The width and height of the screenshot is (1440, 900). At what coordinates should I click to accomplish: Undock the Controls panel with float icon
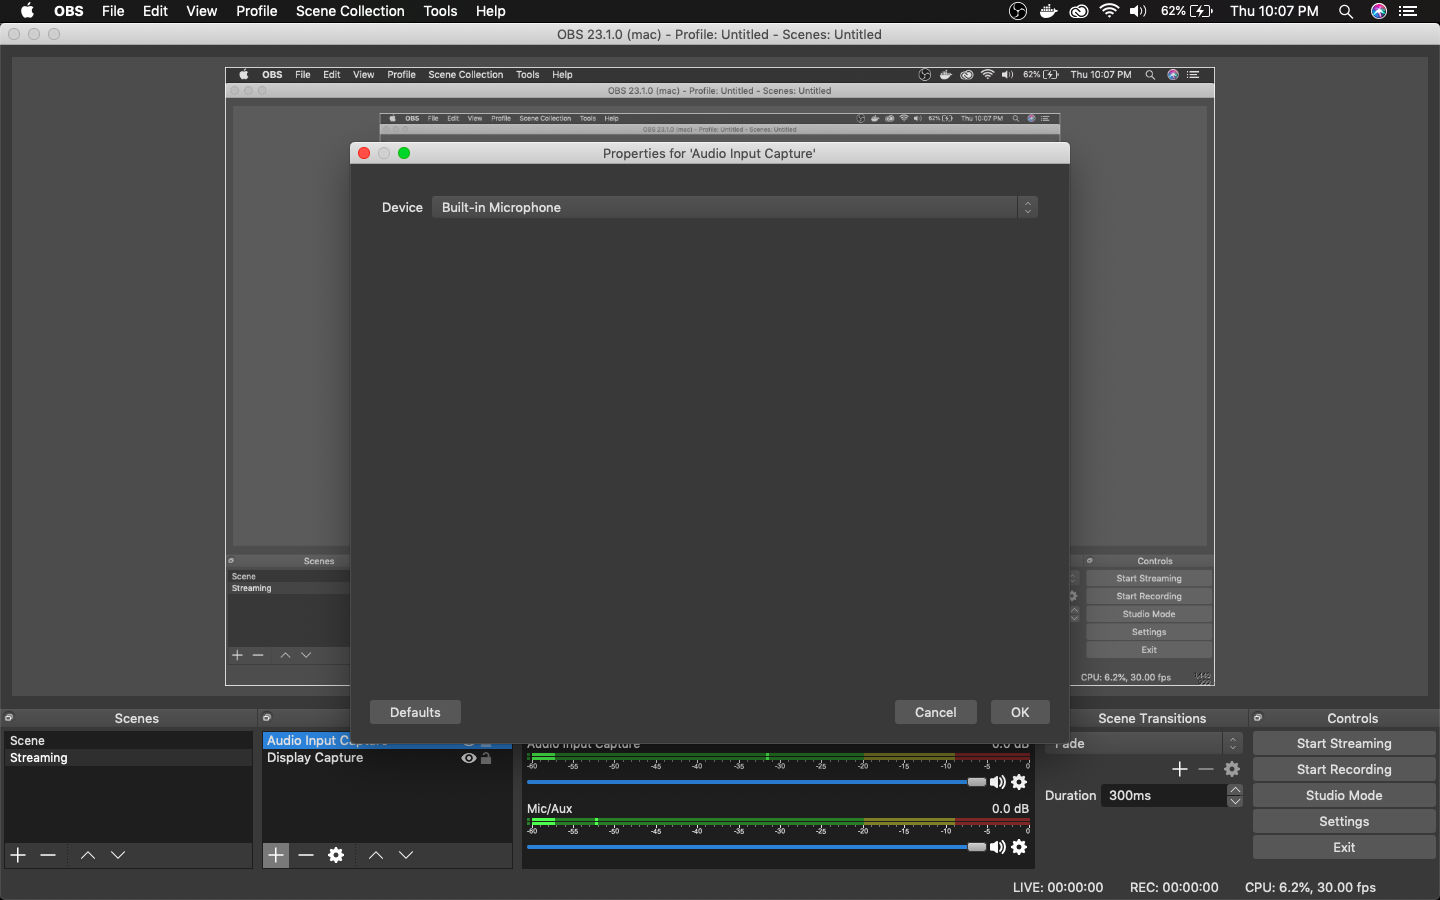[1258, 718]
